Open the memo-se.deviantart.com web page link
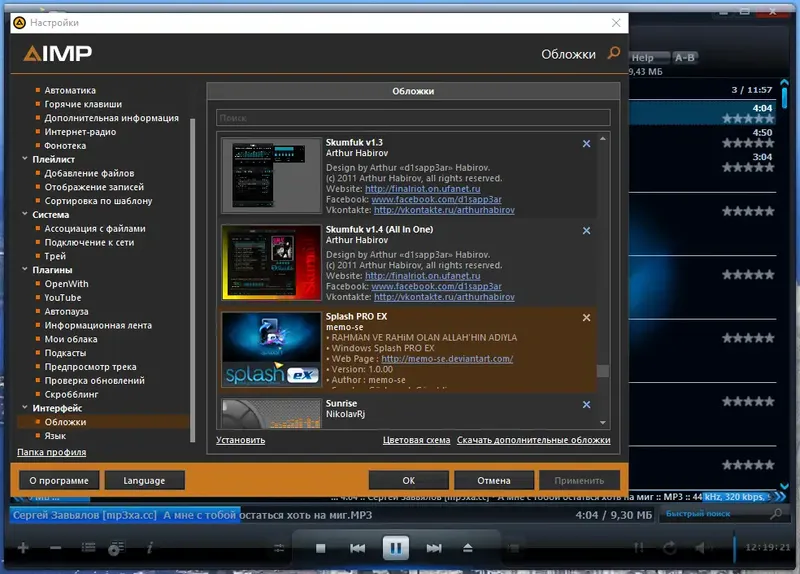Image resolution: width=800 pixels, height=574 pixels. tap(447, 359)
